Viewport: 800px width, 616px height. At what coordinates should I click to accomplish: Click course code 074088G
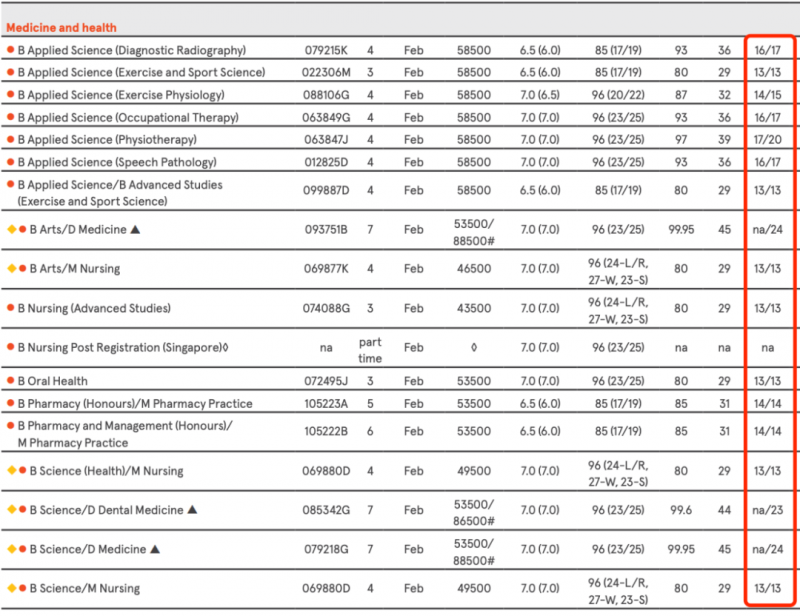pos(326,308)
